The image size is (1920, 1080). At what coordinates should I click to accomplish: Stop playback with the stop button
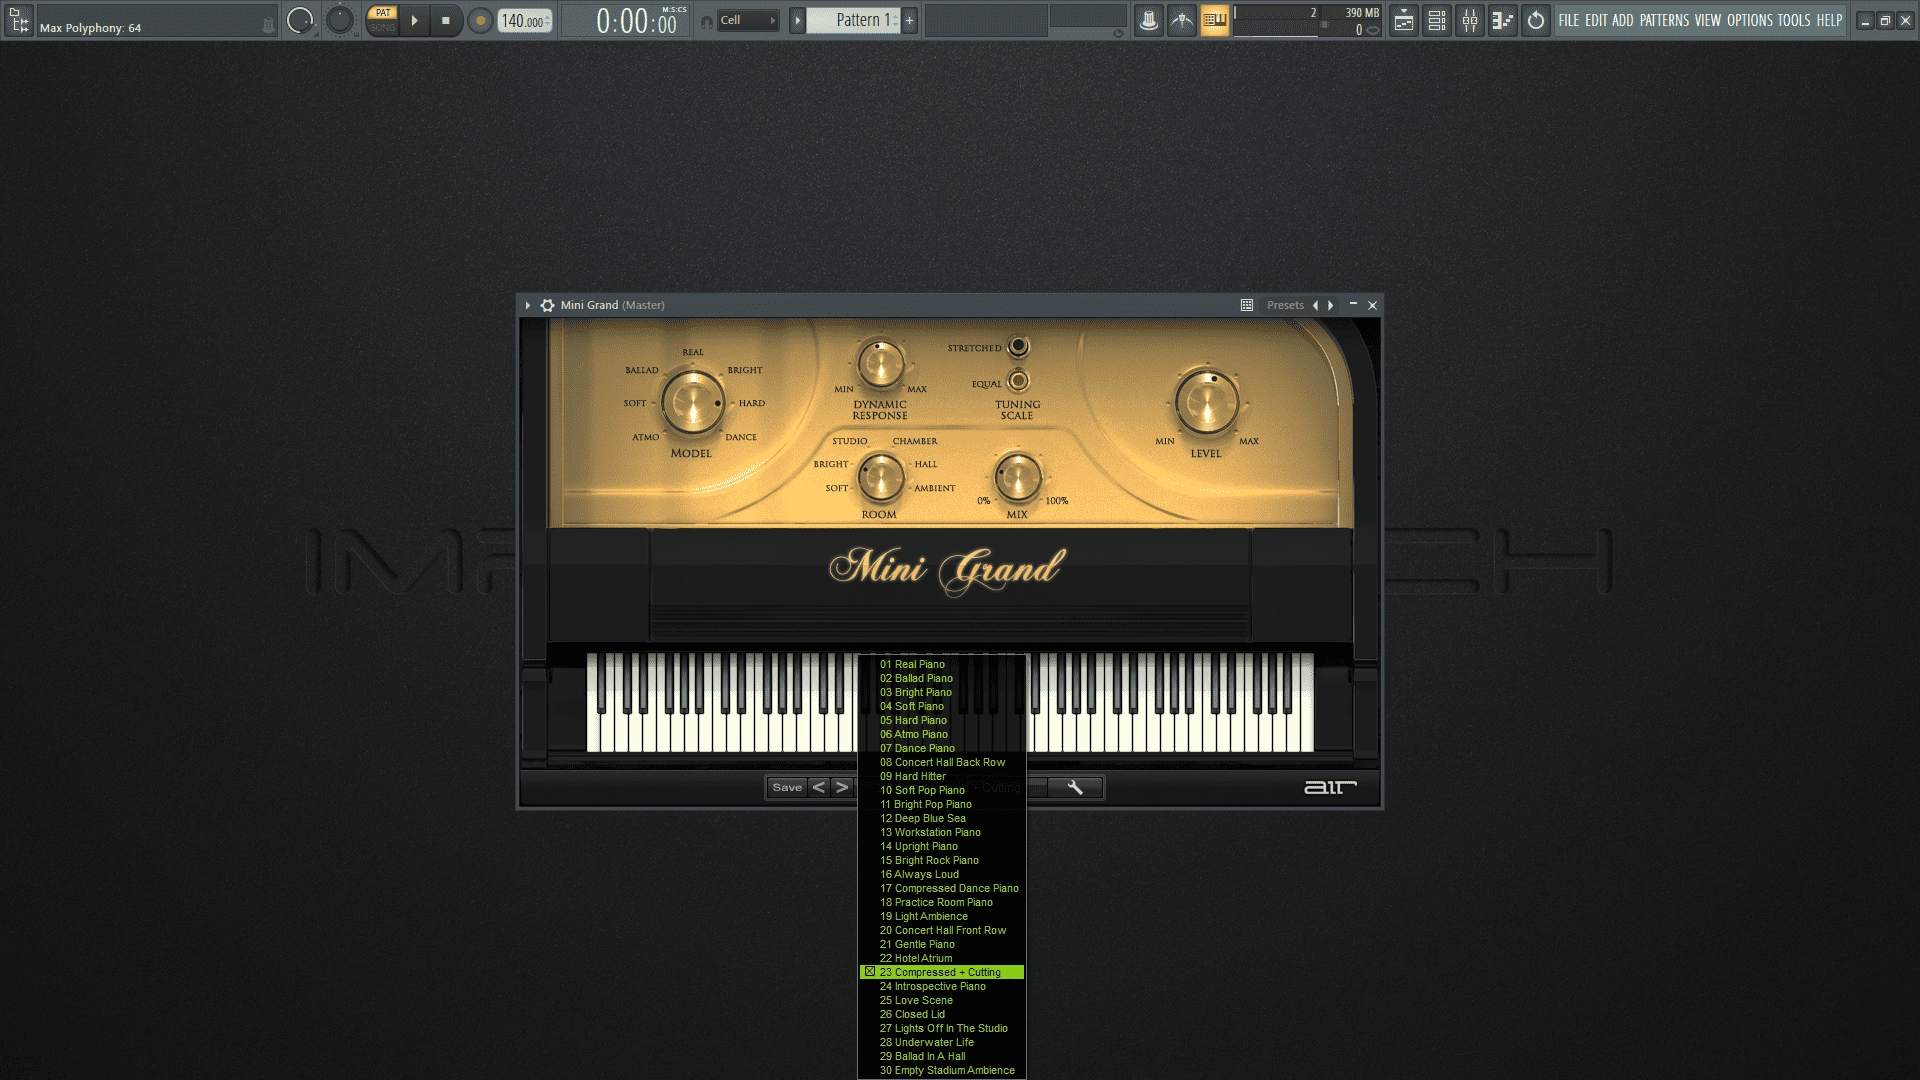point(446,20)
